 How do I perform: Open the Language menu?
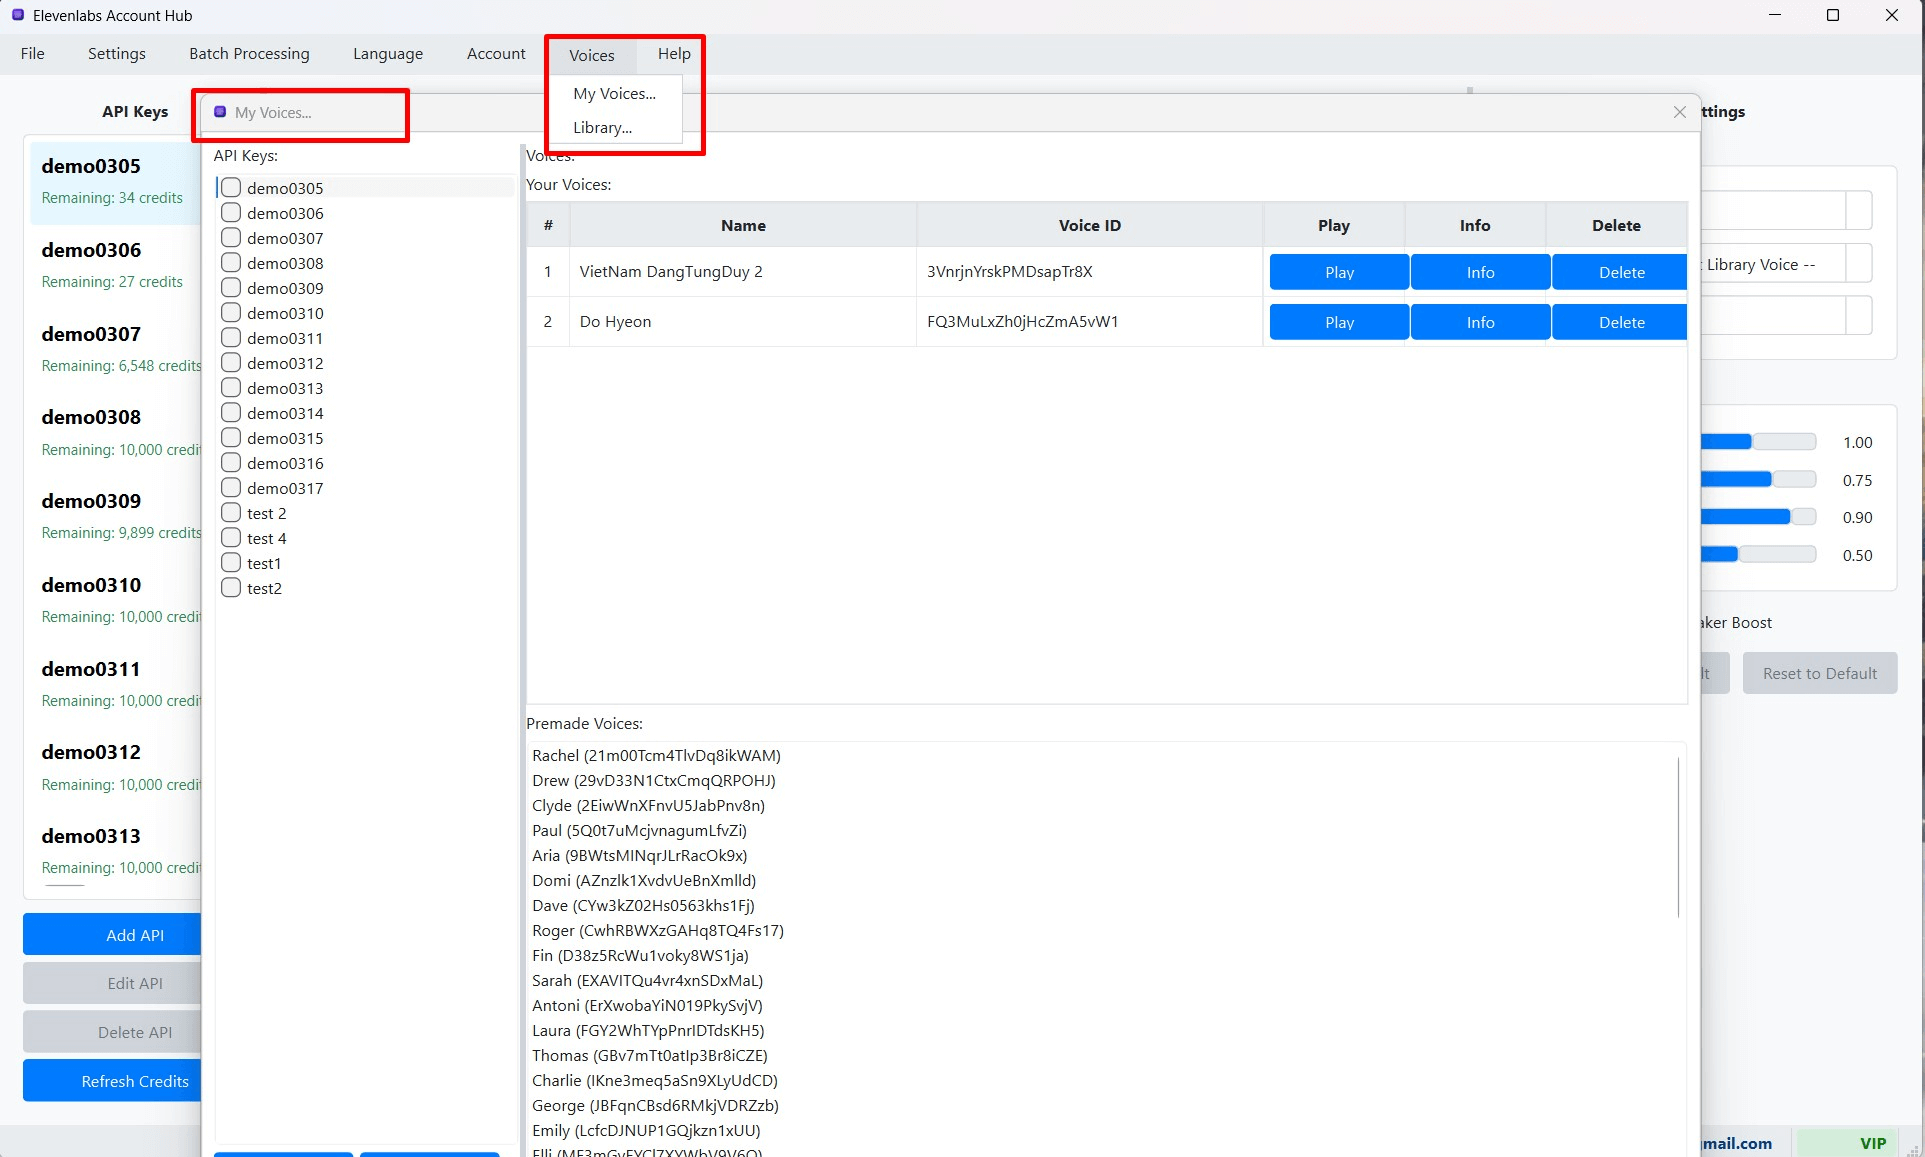pos(388,54)
